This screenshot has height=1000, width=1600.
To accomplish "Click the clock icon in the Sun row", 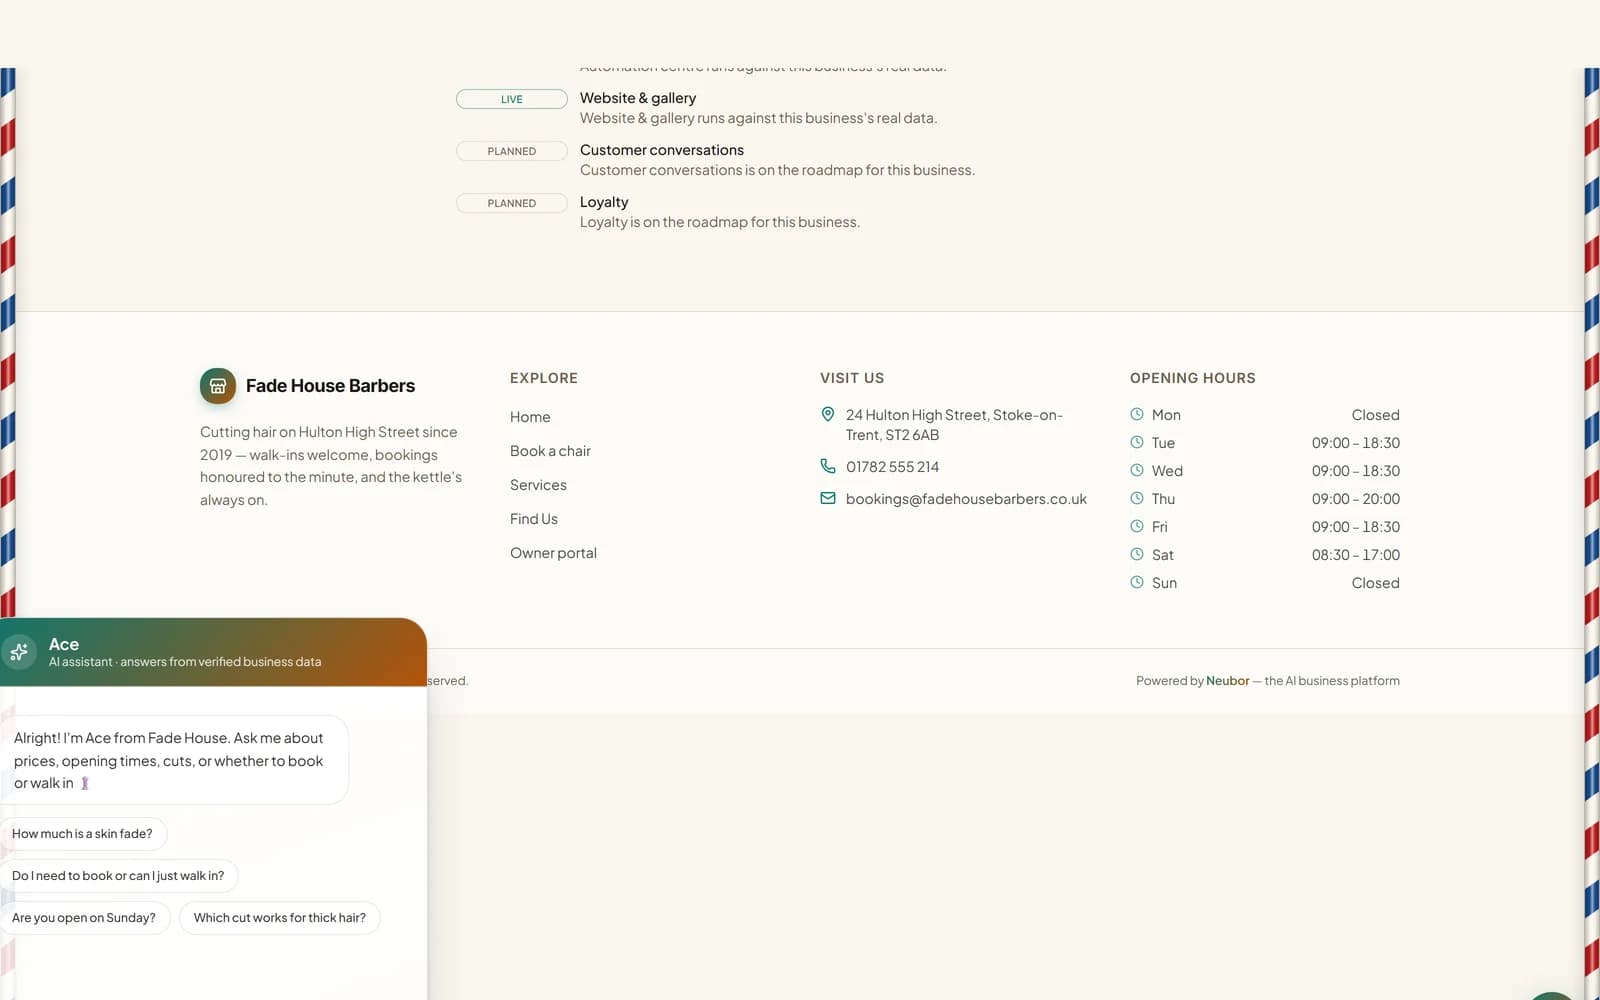I will pos(1137,582).
